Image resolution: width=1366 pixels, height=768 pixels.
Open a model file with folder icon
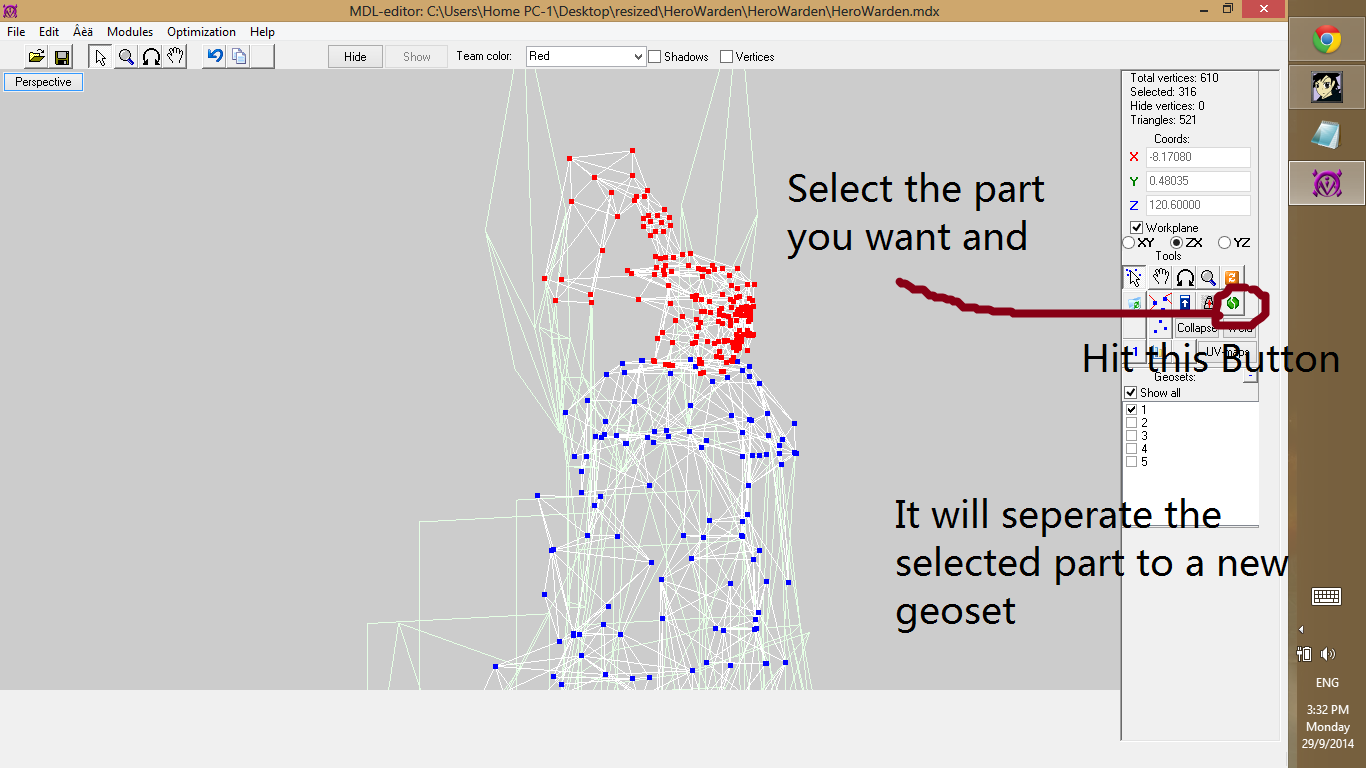pyautogui.click(x=36, y=57)
